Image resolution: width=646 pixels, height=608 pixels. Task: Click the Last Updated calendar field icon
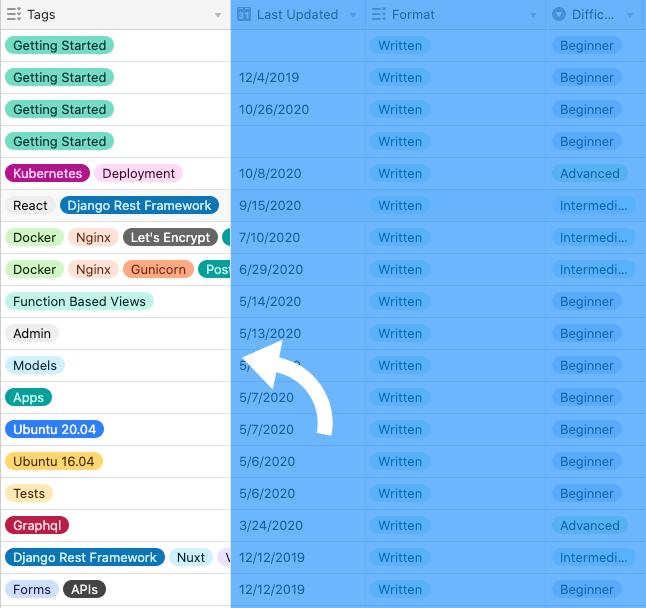point(243,15)
